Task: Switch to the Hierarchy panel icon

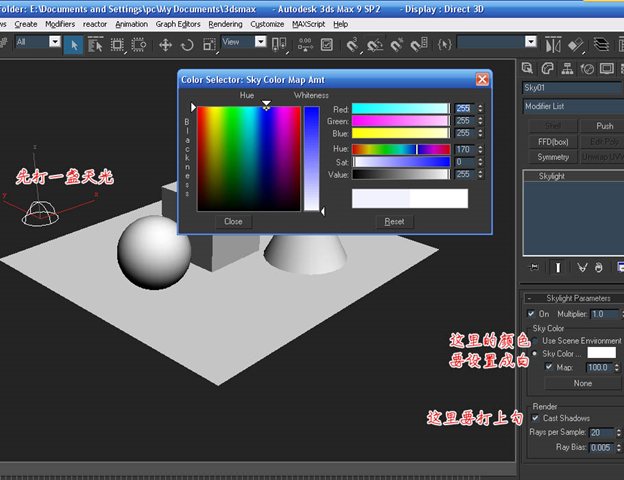Action: click(x=567, y=69)
